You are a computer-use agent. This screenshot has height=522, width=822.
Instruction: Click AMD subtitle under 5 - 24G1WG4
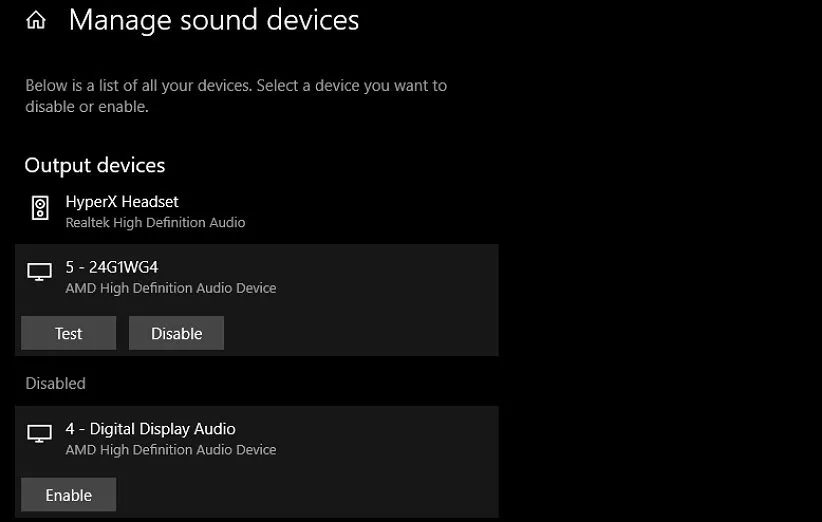170,288
